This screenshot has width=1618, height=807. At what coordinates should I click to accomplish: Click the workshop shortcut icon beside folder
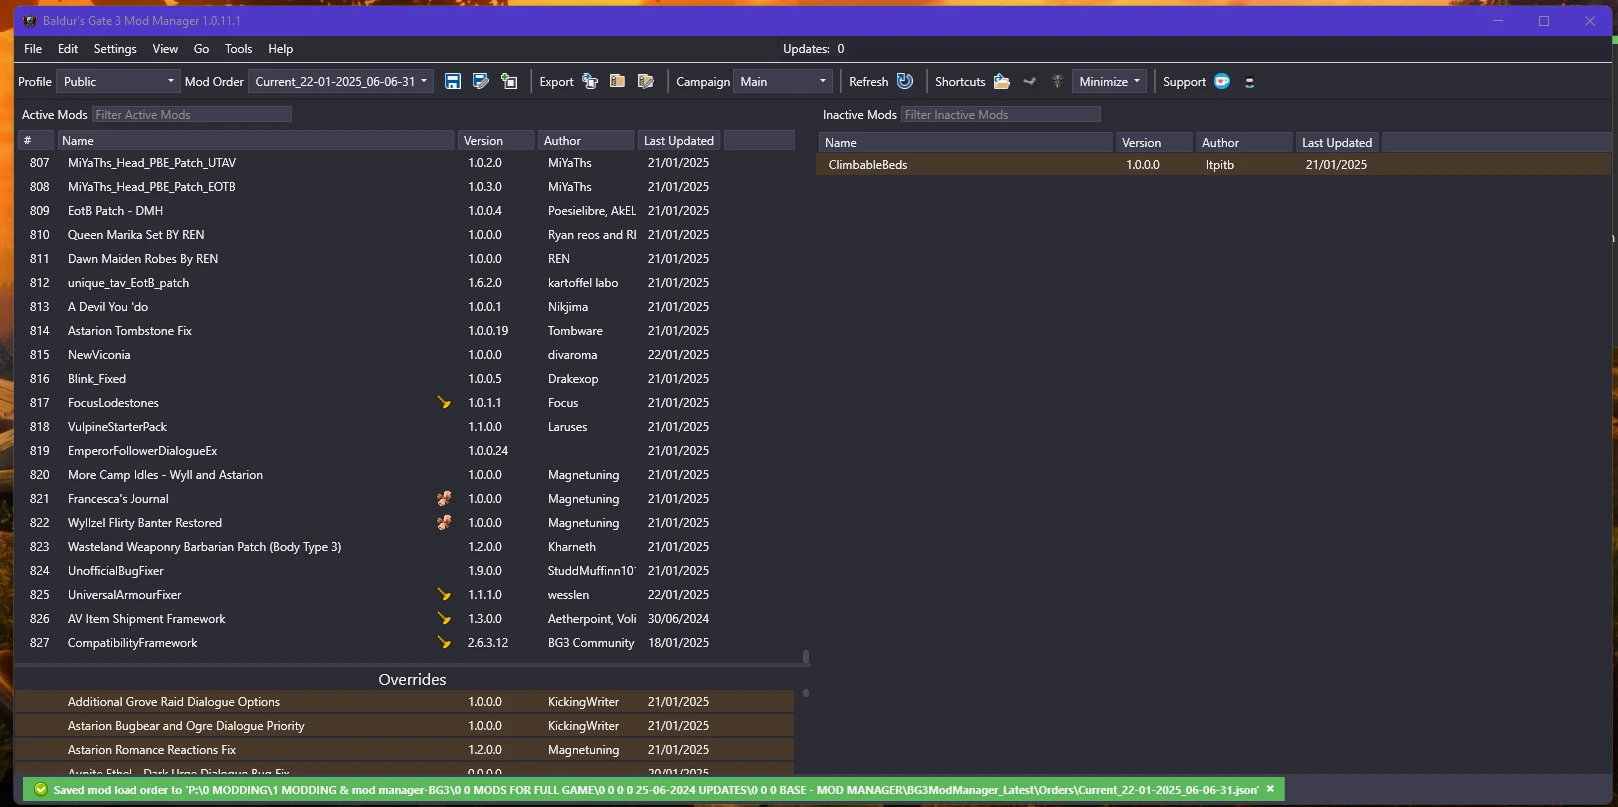point(1029,81)
